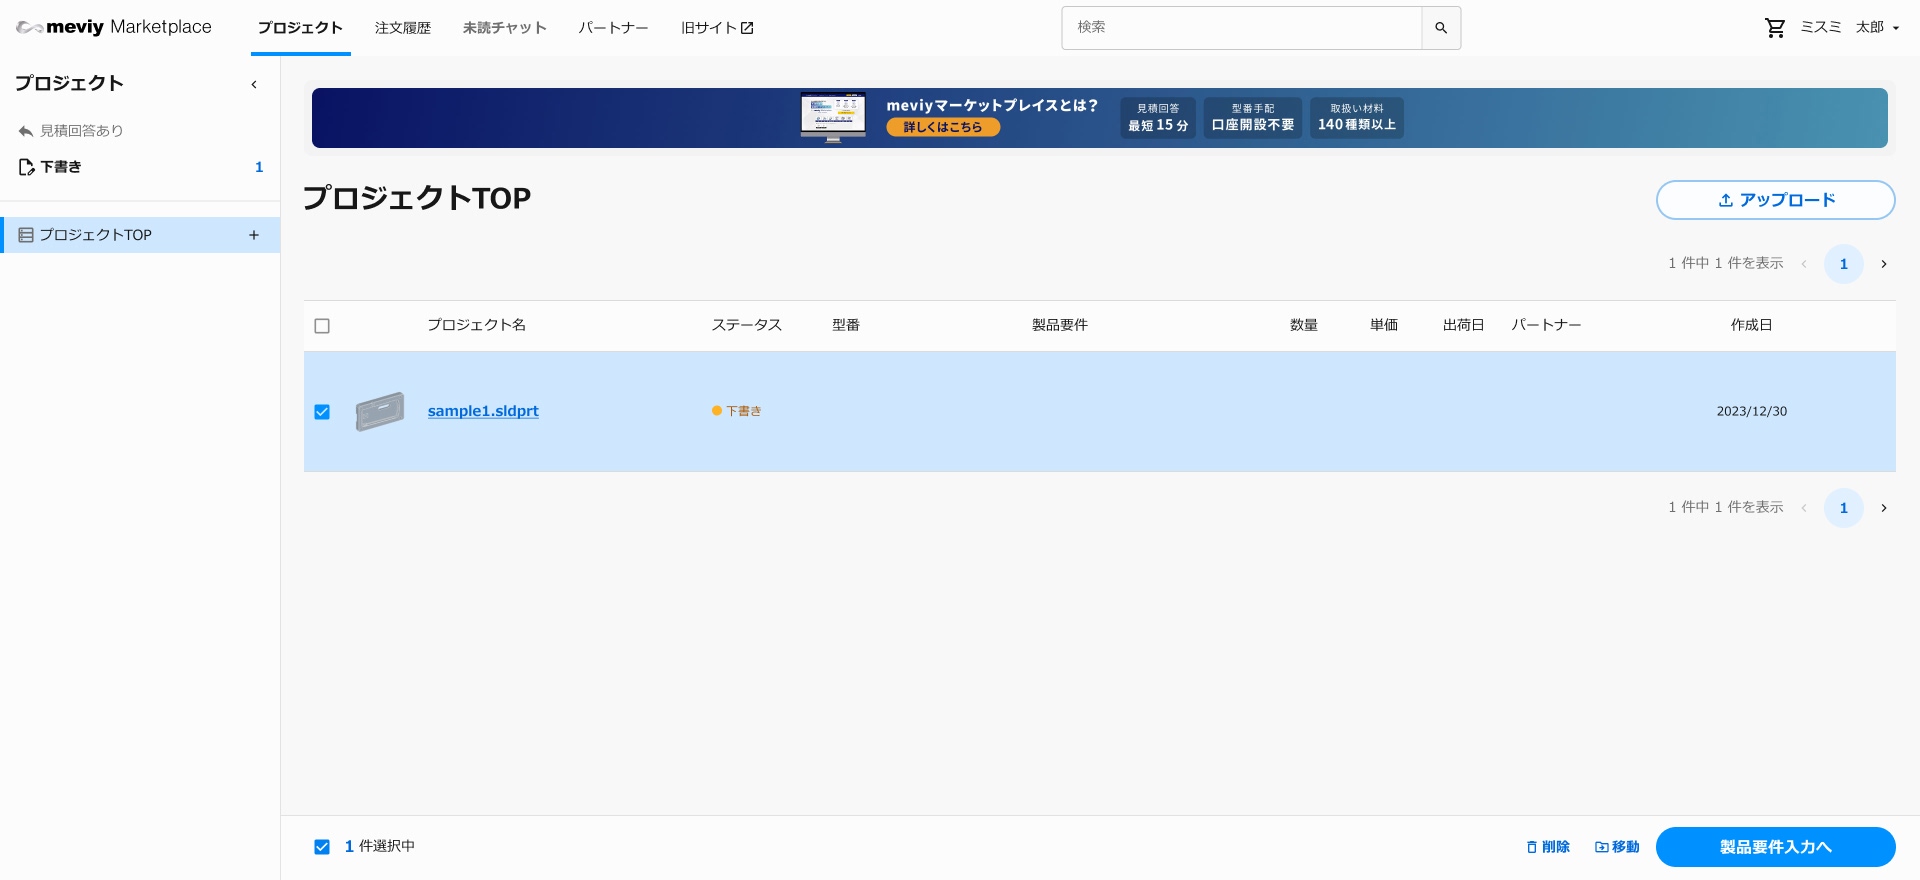Click 移動 to move selection
The width and height of the screenshot is (1920, 880).
[x=1617, y=847]
